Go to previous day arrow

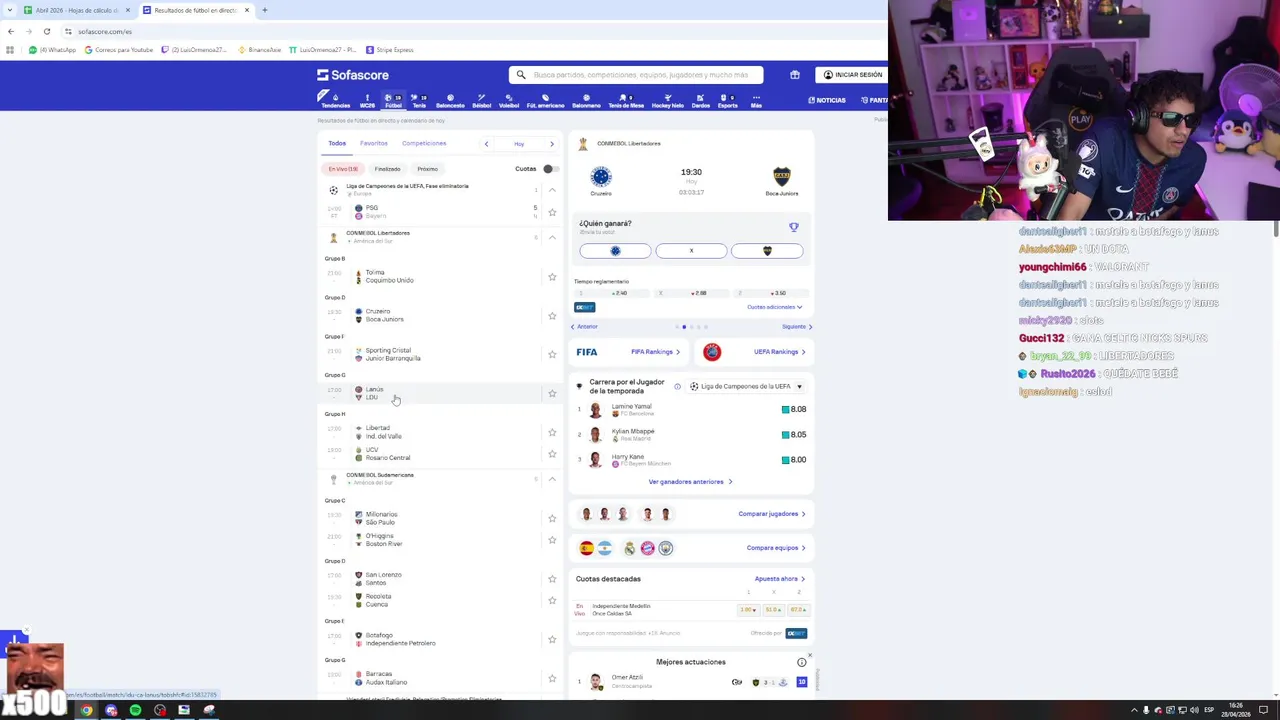point(486,144)
